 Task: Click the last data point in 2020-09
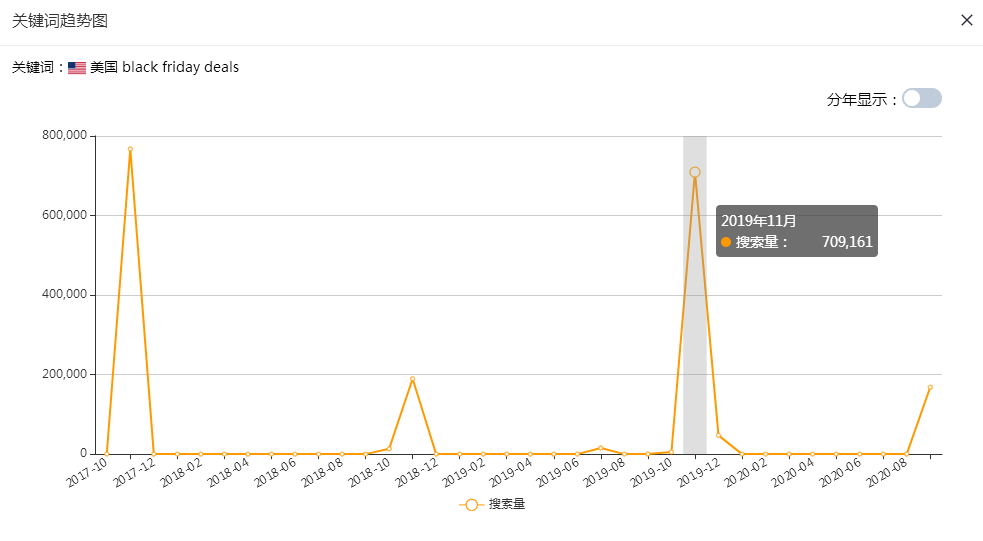coord(930,387)
